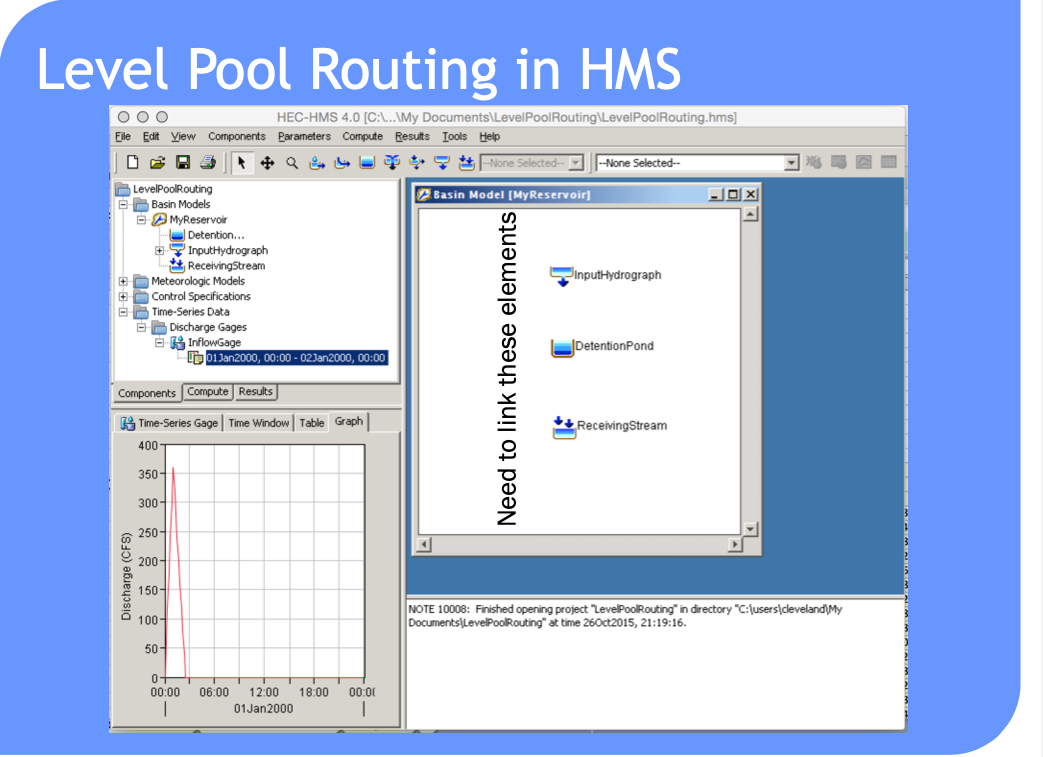This screenshot has height=757, width=1043.
Task: Pick the Sink creation tool in the toolbar
Action: pyautogui.click(x=466, y=162)
